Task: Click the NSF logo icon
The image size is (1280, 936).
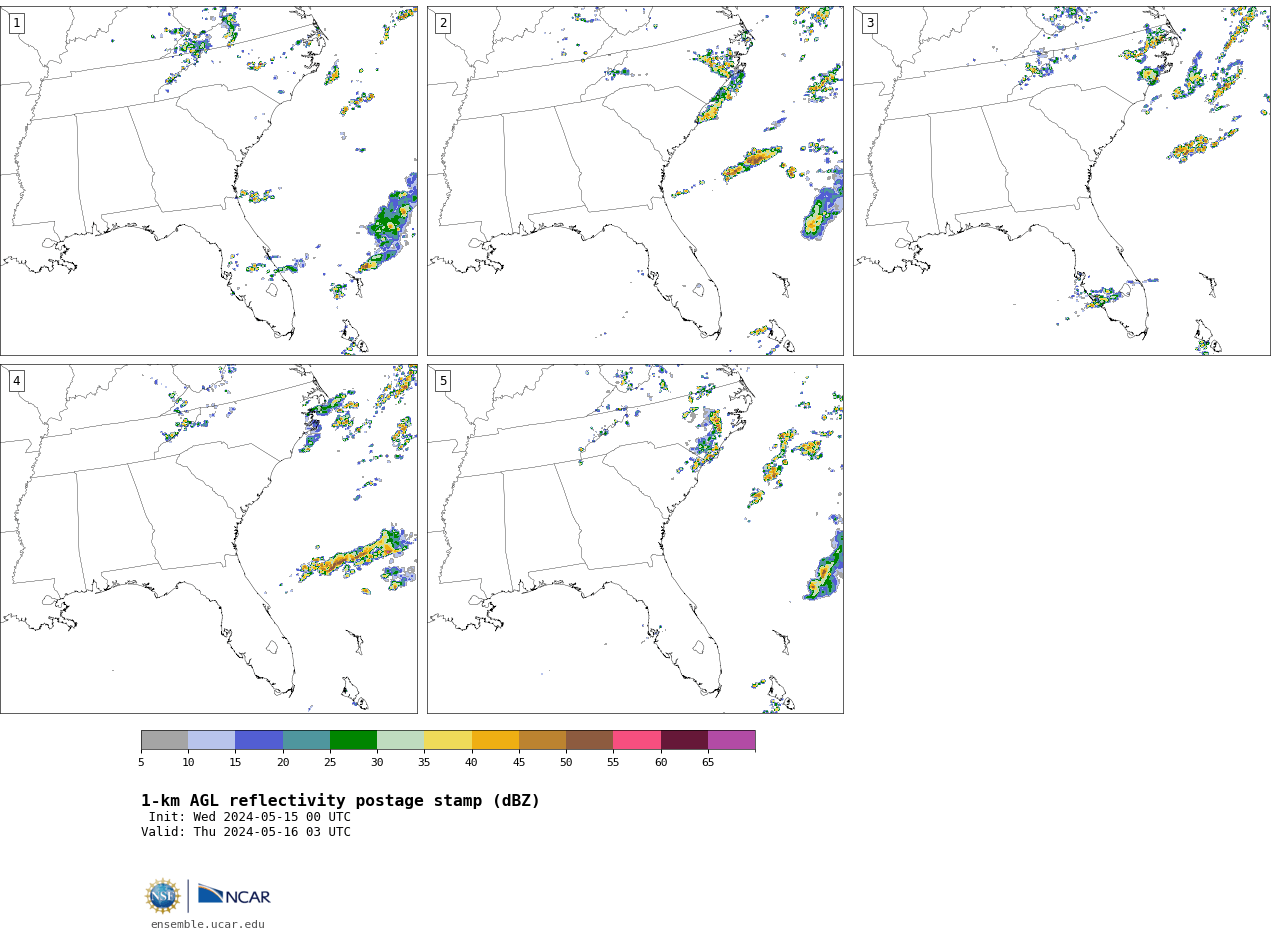Action: tap(163, 896)
